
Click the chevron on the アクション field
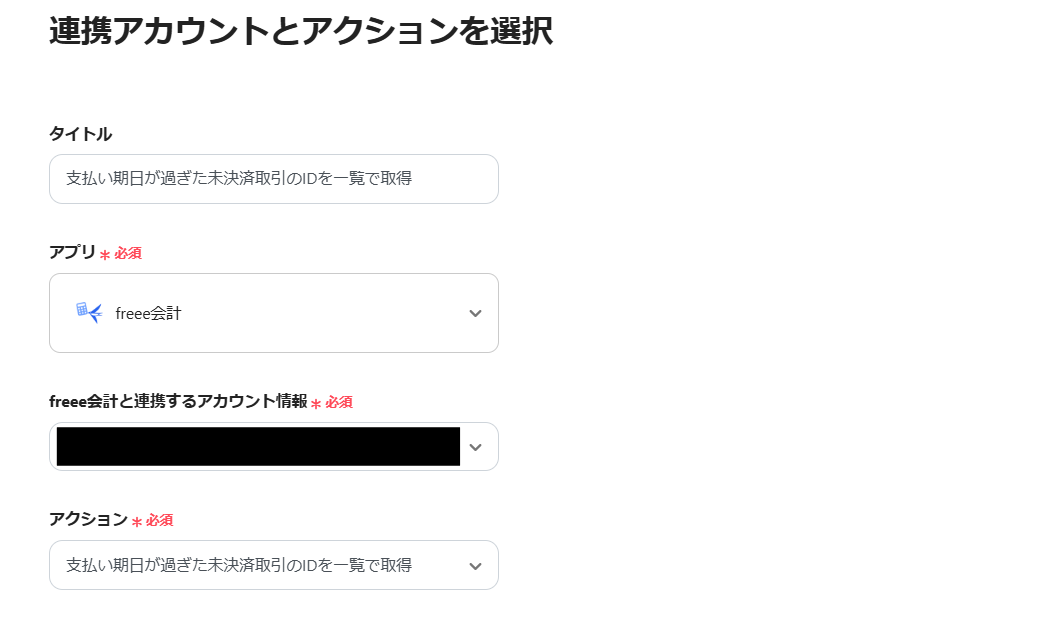point(476,565)
